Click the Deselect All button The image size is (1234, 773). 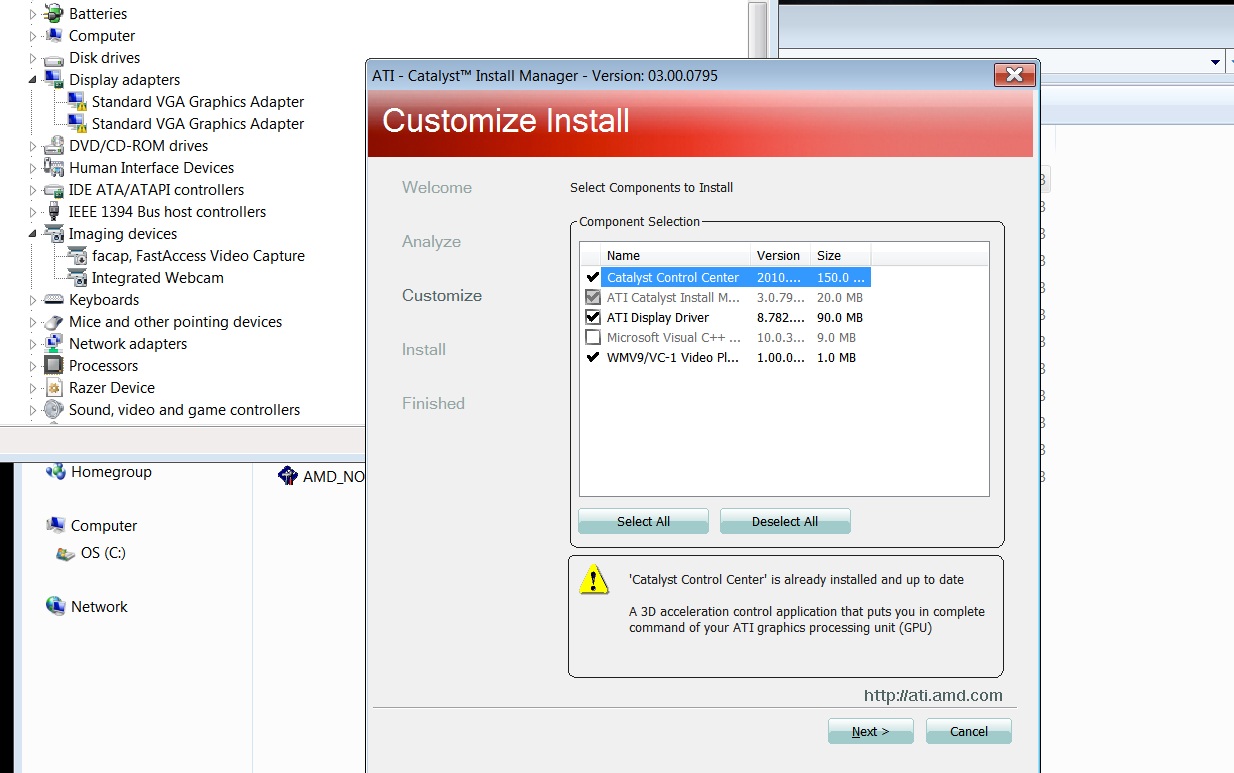click(785, 521)
